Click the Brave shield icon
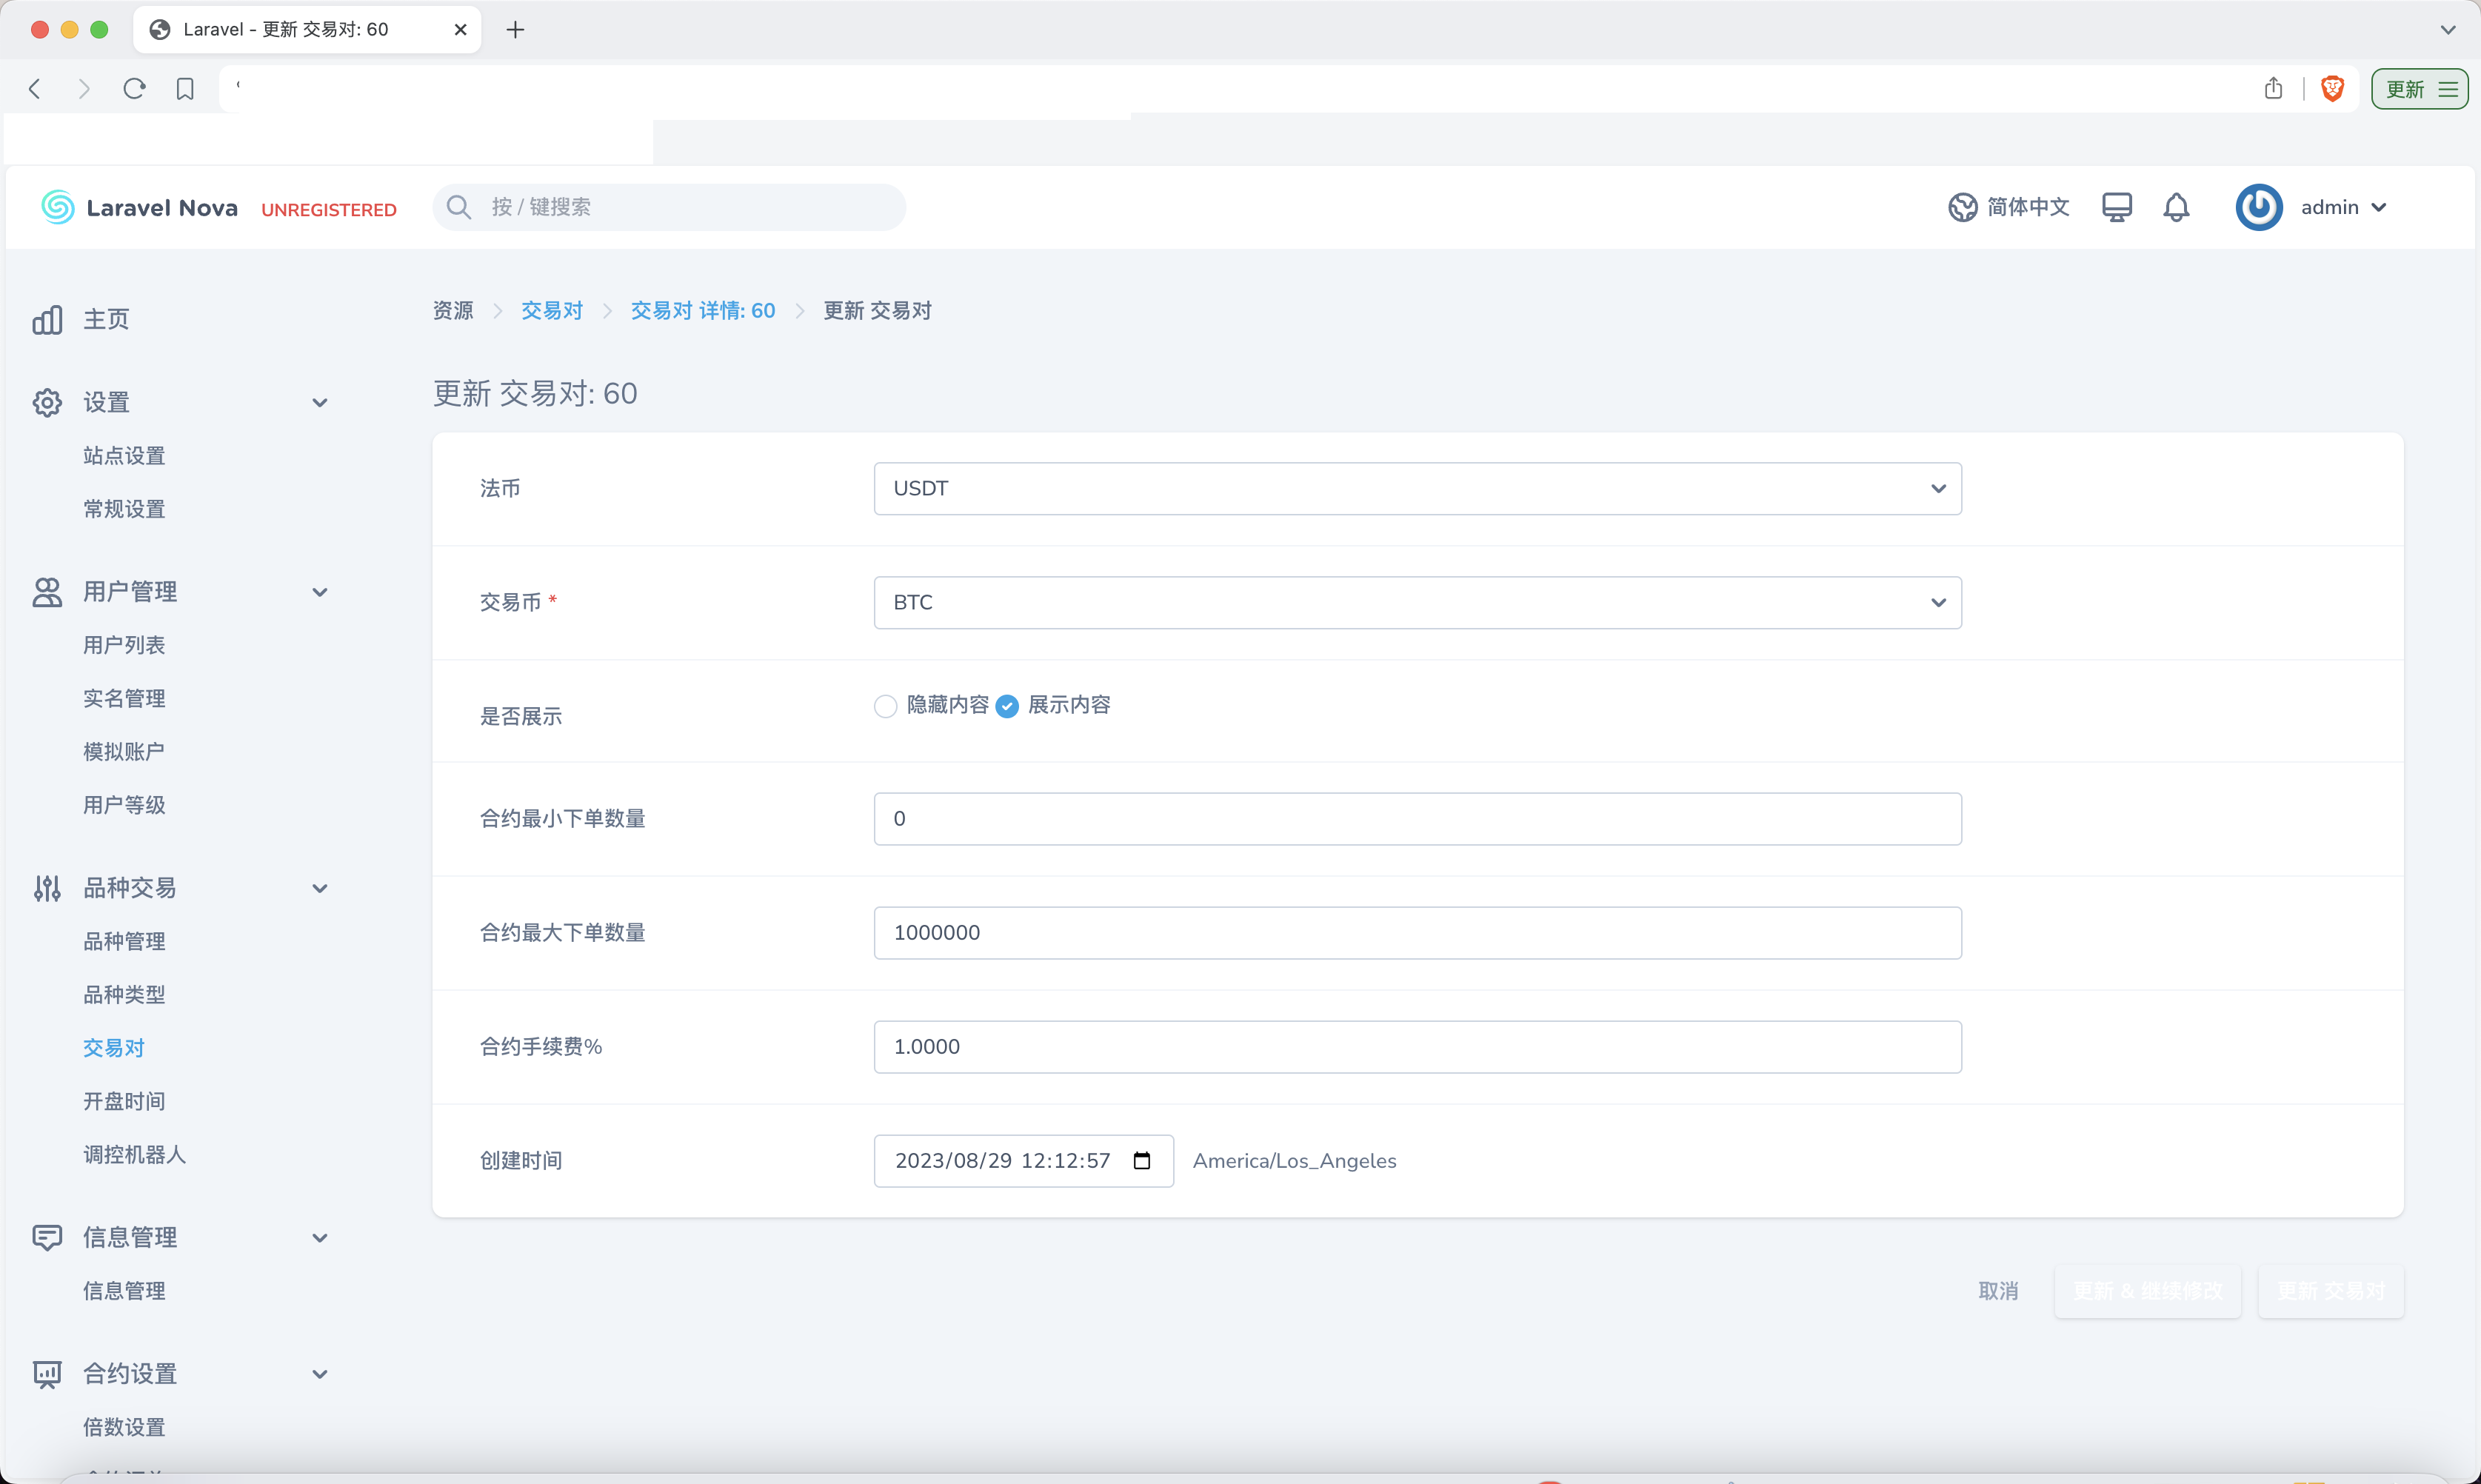Screen dimensions: 2481x1484 (2332, 89)
